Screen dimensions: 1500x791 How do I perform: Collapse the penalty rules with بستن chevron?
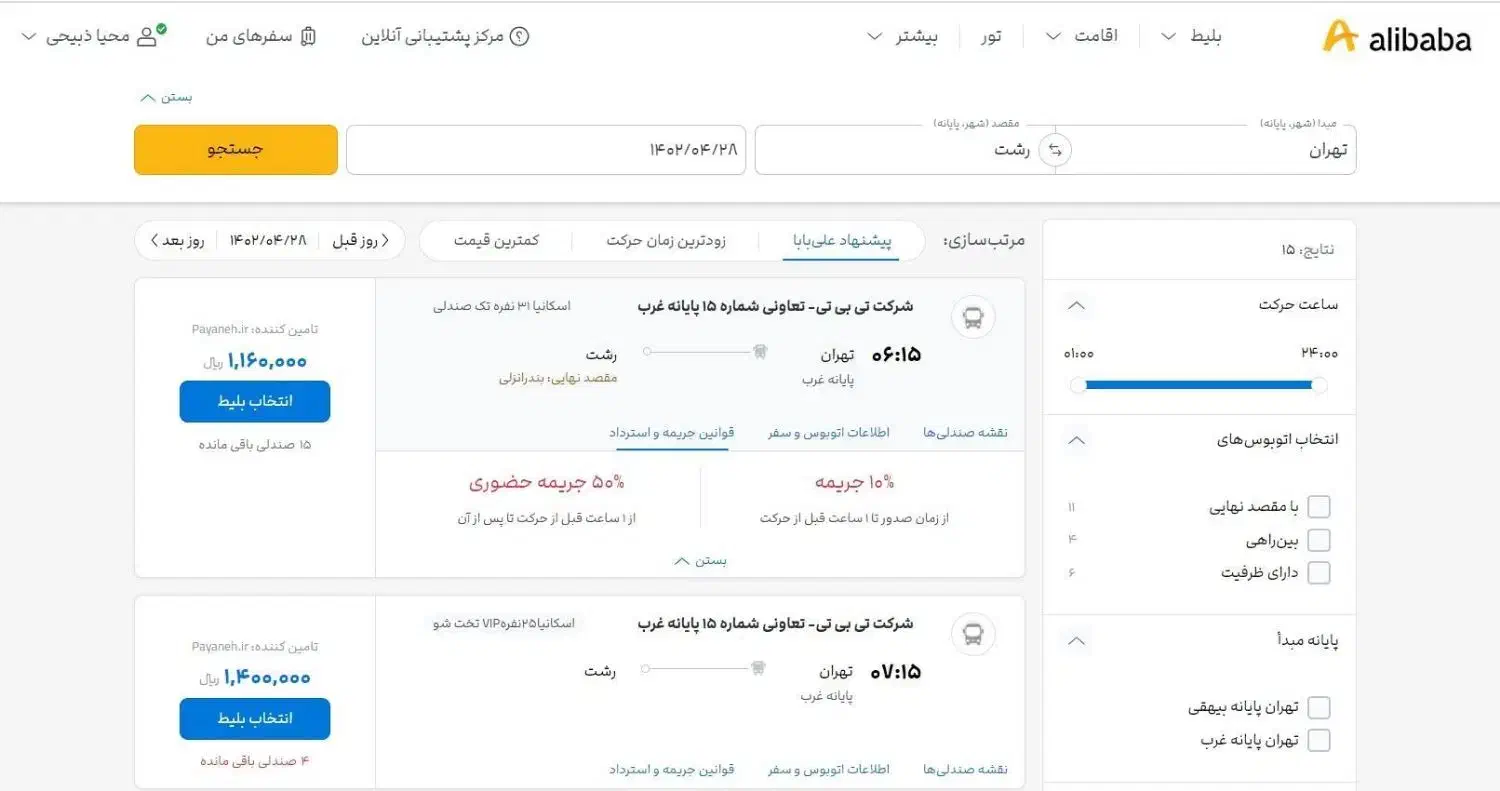(x=700, y=560)
